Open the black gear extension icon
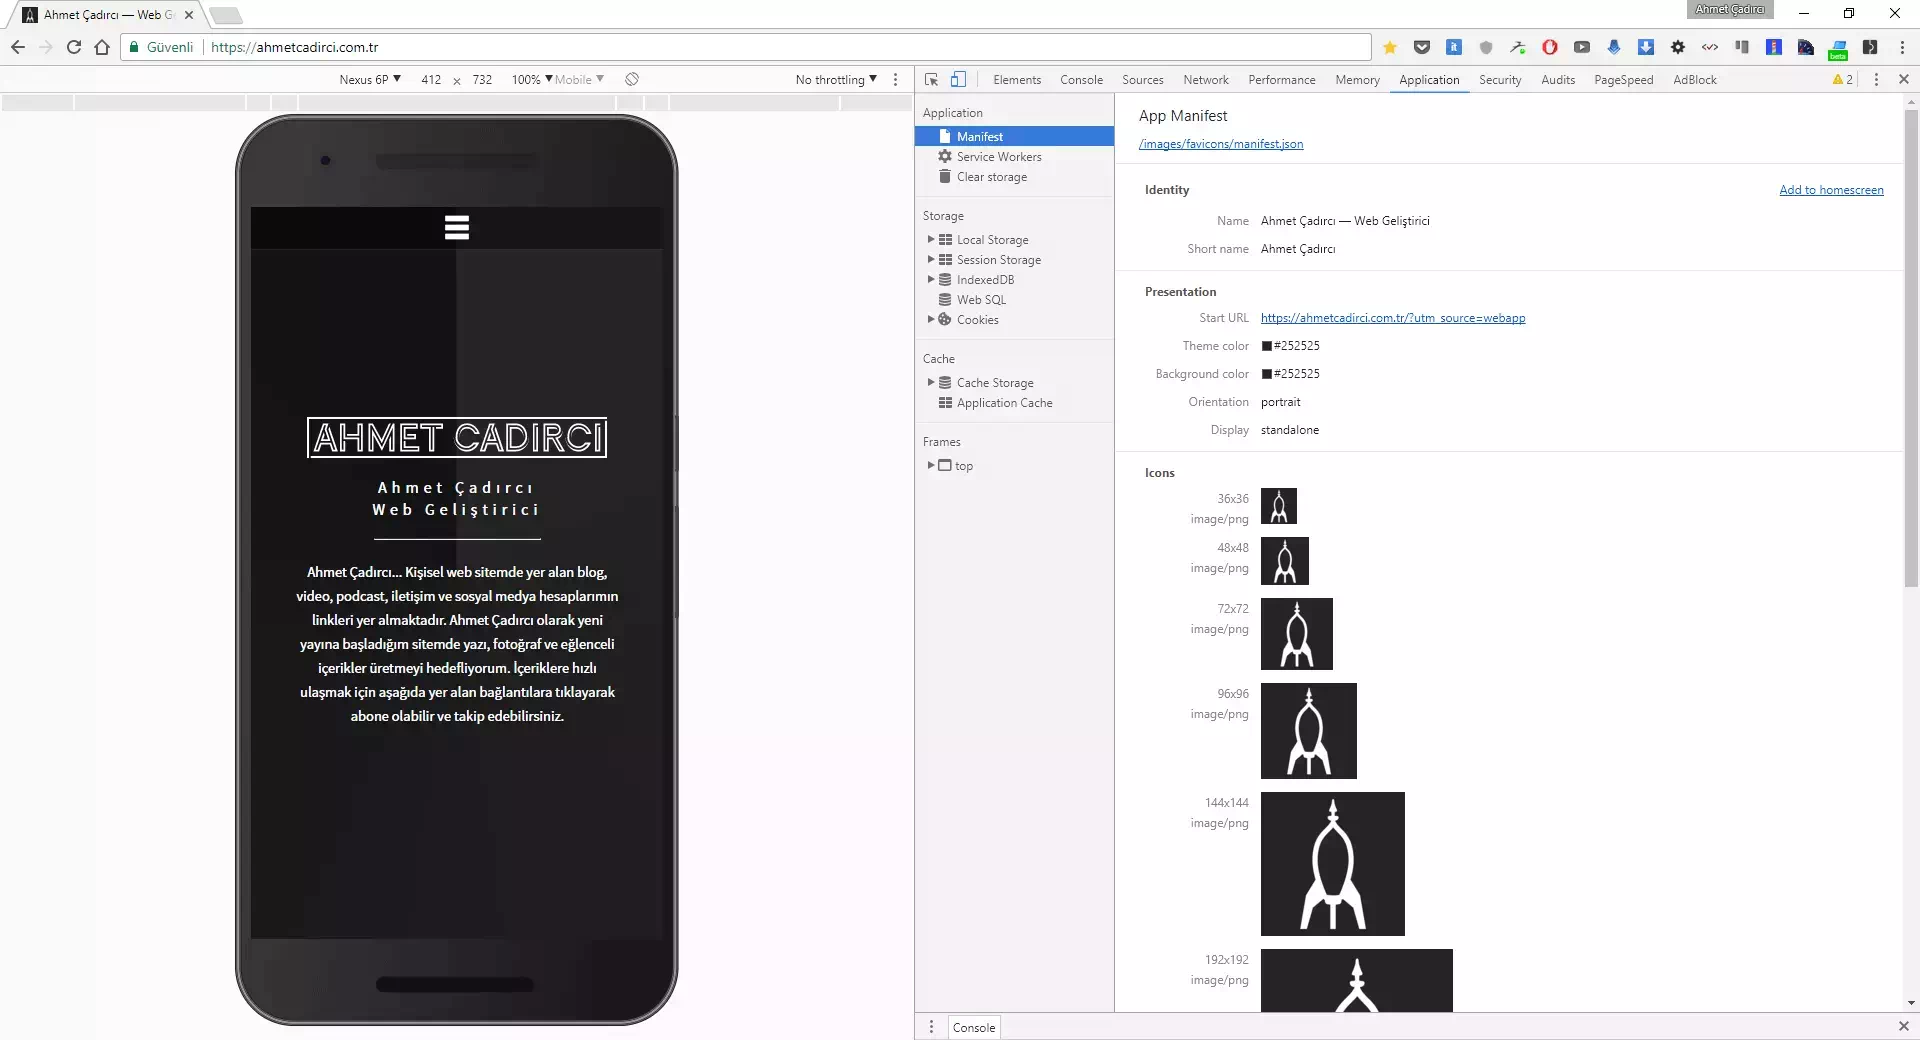The width and height of the screenshot is (1920, 1040). 1678,47
